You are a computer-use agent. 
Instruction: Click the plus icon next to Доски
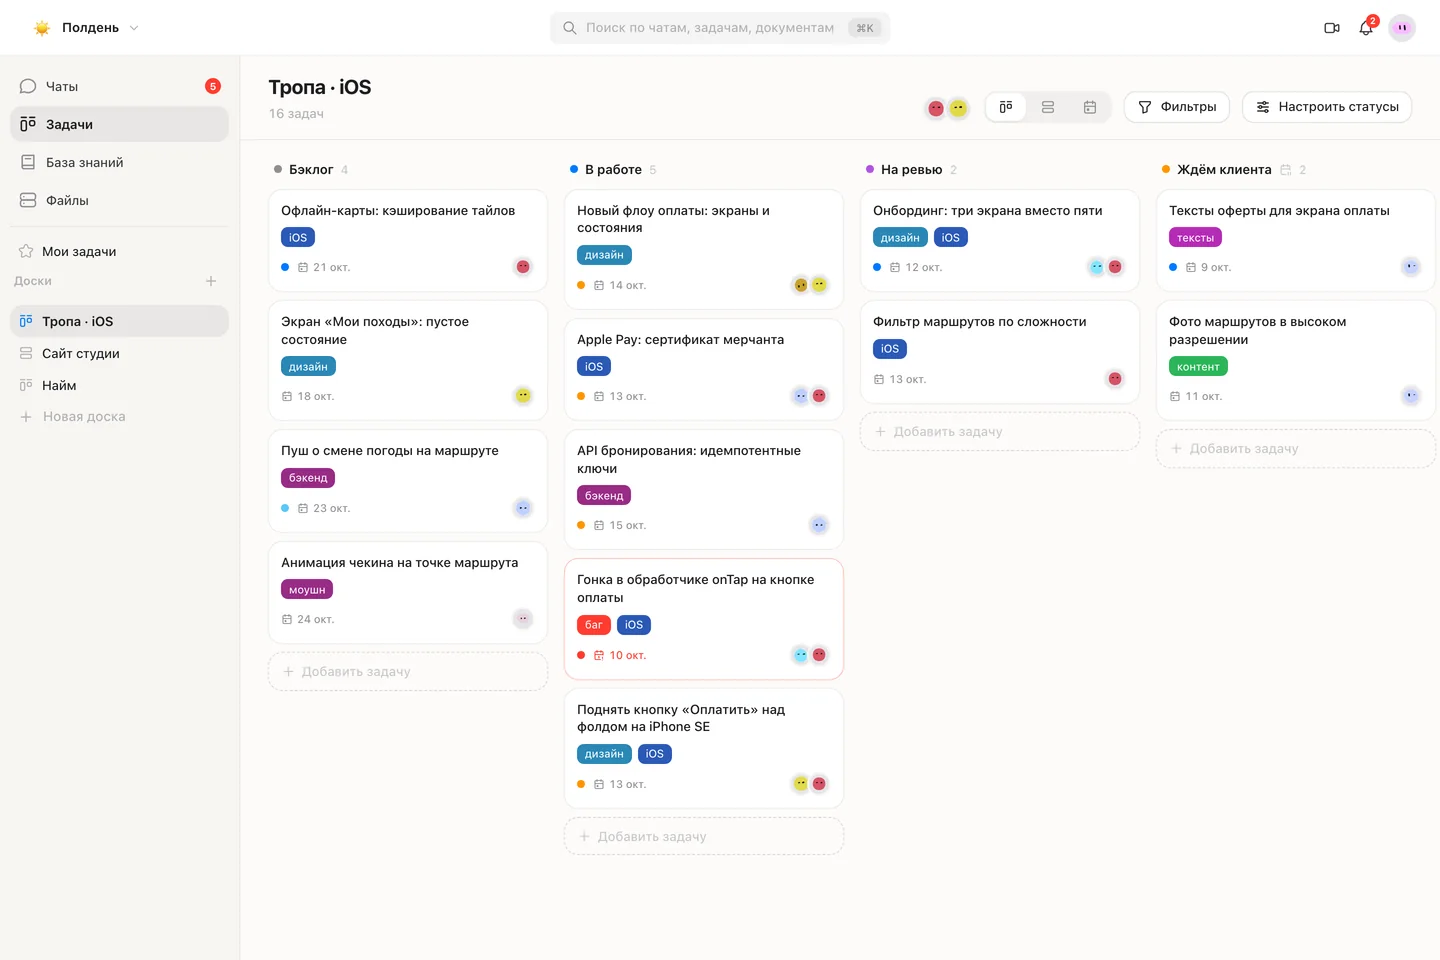coord(211,281)
